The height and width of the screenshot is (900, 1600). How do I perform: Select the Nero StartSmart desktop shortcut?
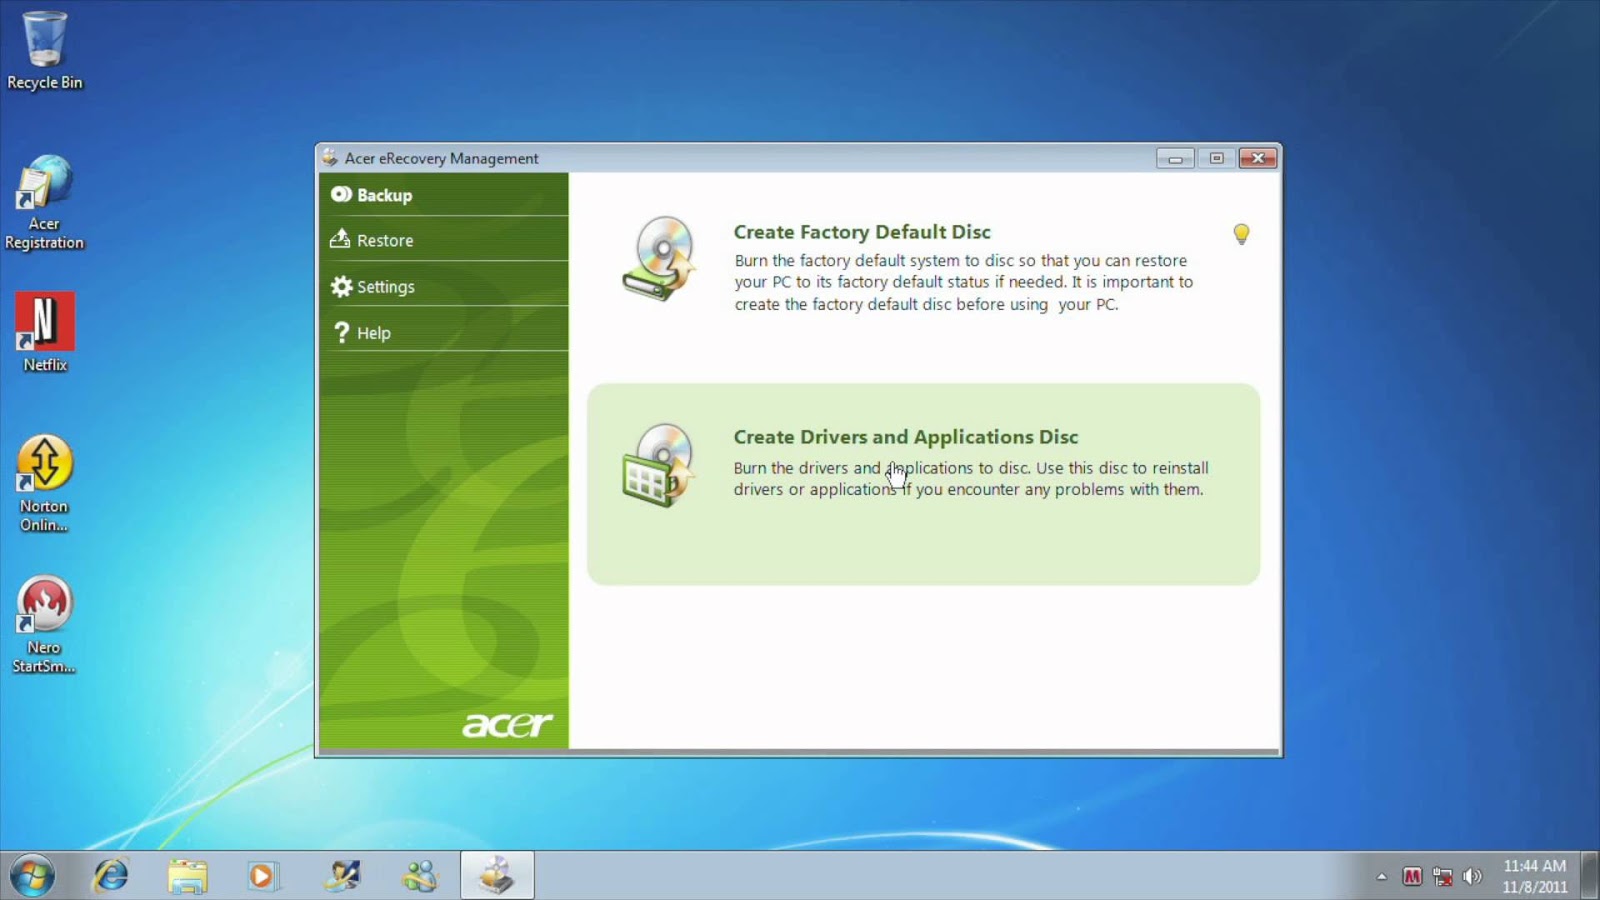coord(44,625)
